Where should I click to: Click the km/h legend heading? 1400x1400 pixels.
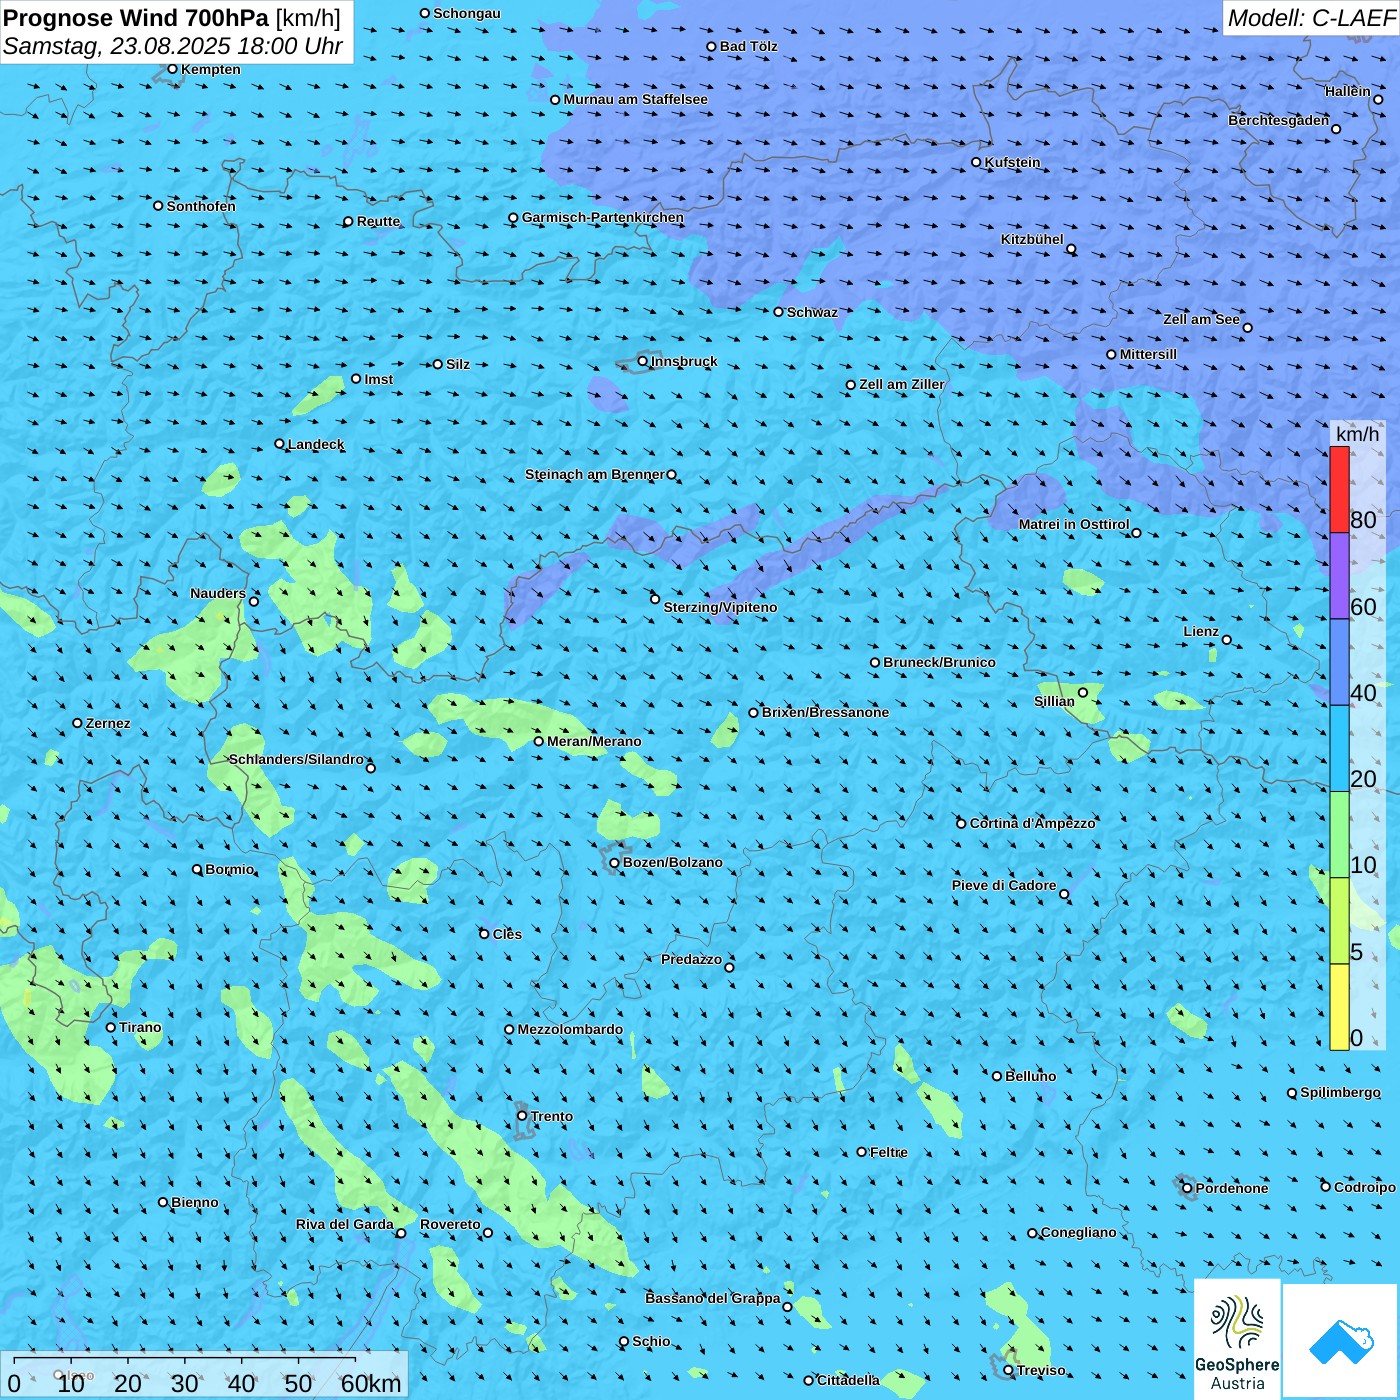tap(1357, 433)
